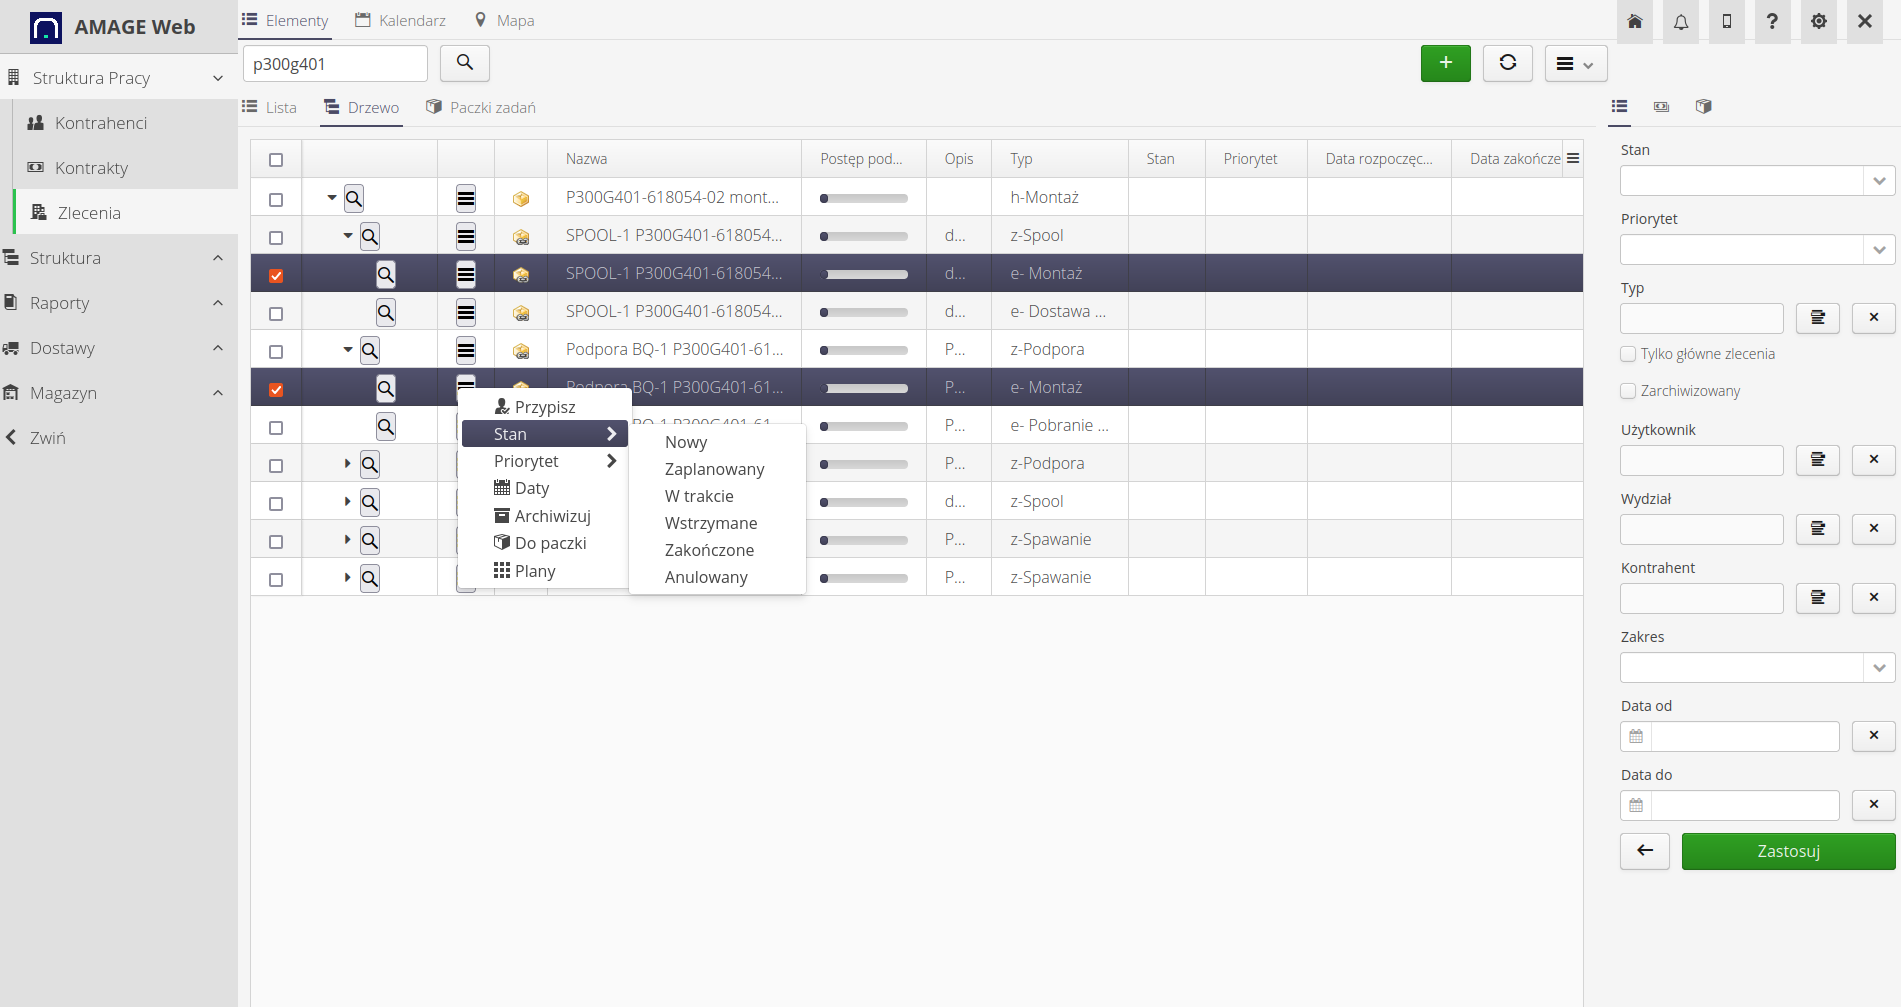Collapse the P300G401-618054-02 tree row
The image size is (1901, 1007).
coord(332,198)
